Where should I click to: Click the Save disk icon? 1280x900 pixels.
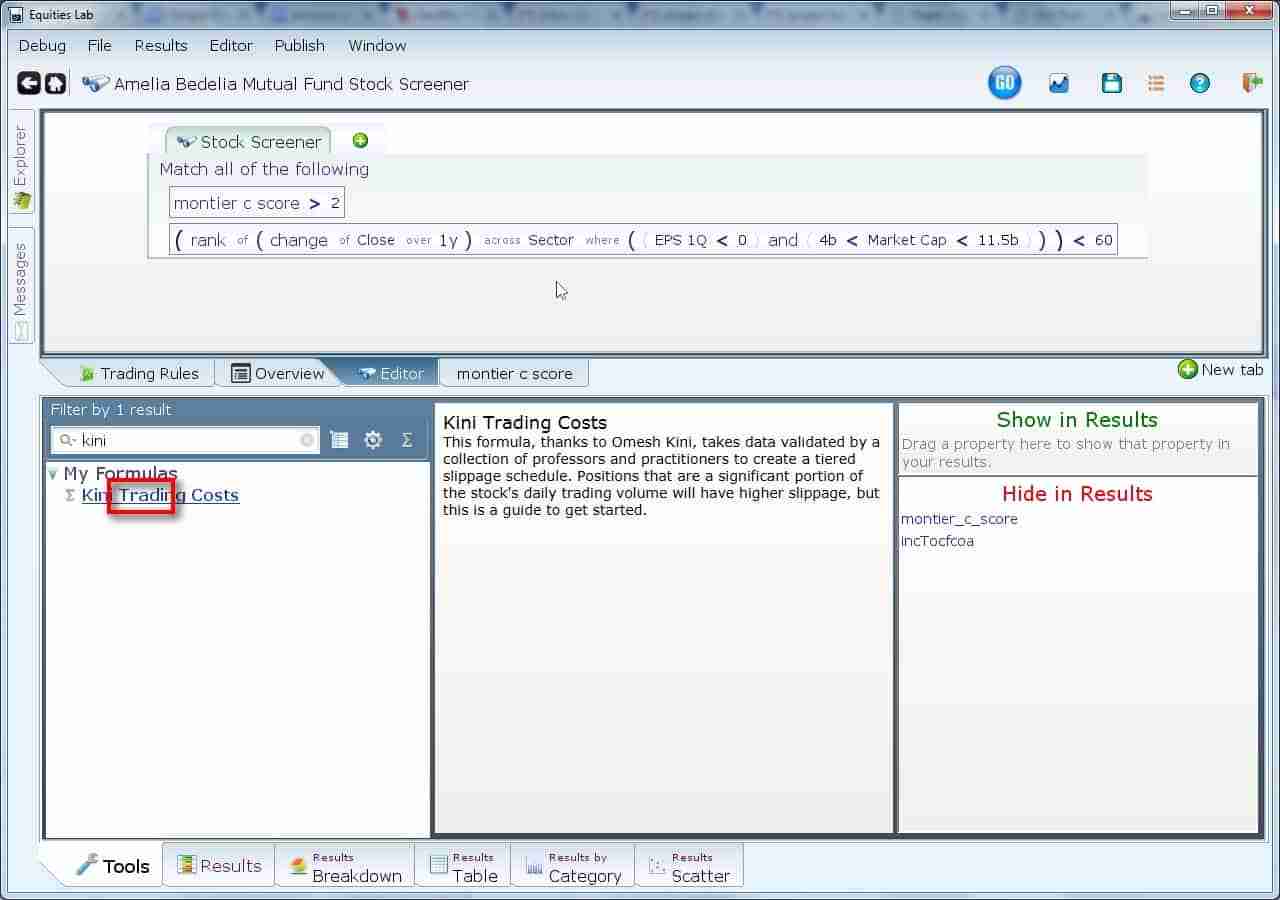(1111, 84)
